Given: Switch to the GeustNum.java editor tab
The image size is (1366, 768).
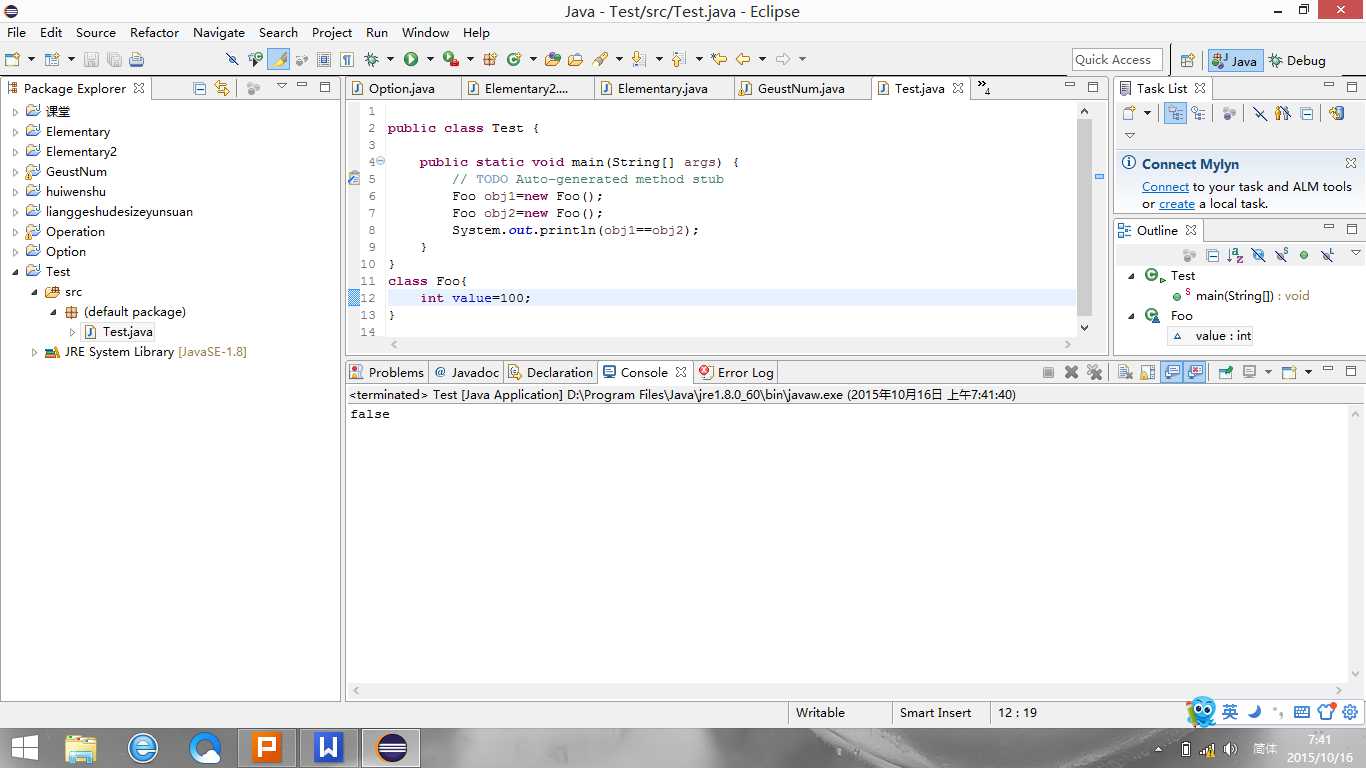Looking at the screenshot, I should tap(801, 88).
